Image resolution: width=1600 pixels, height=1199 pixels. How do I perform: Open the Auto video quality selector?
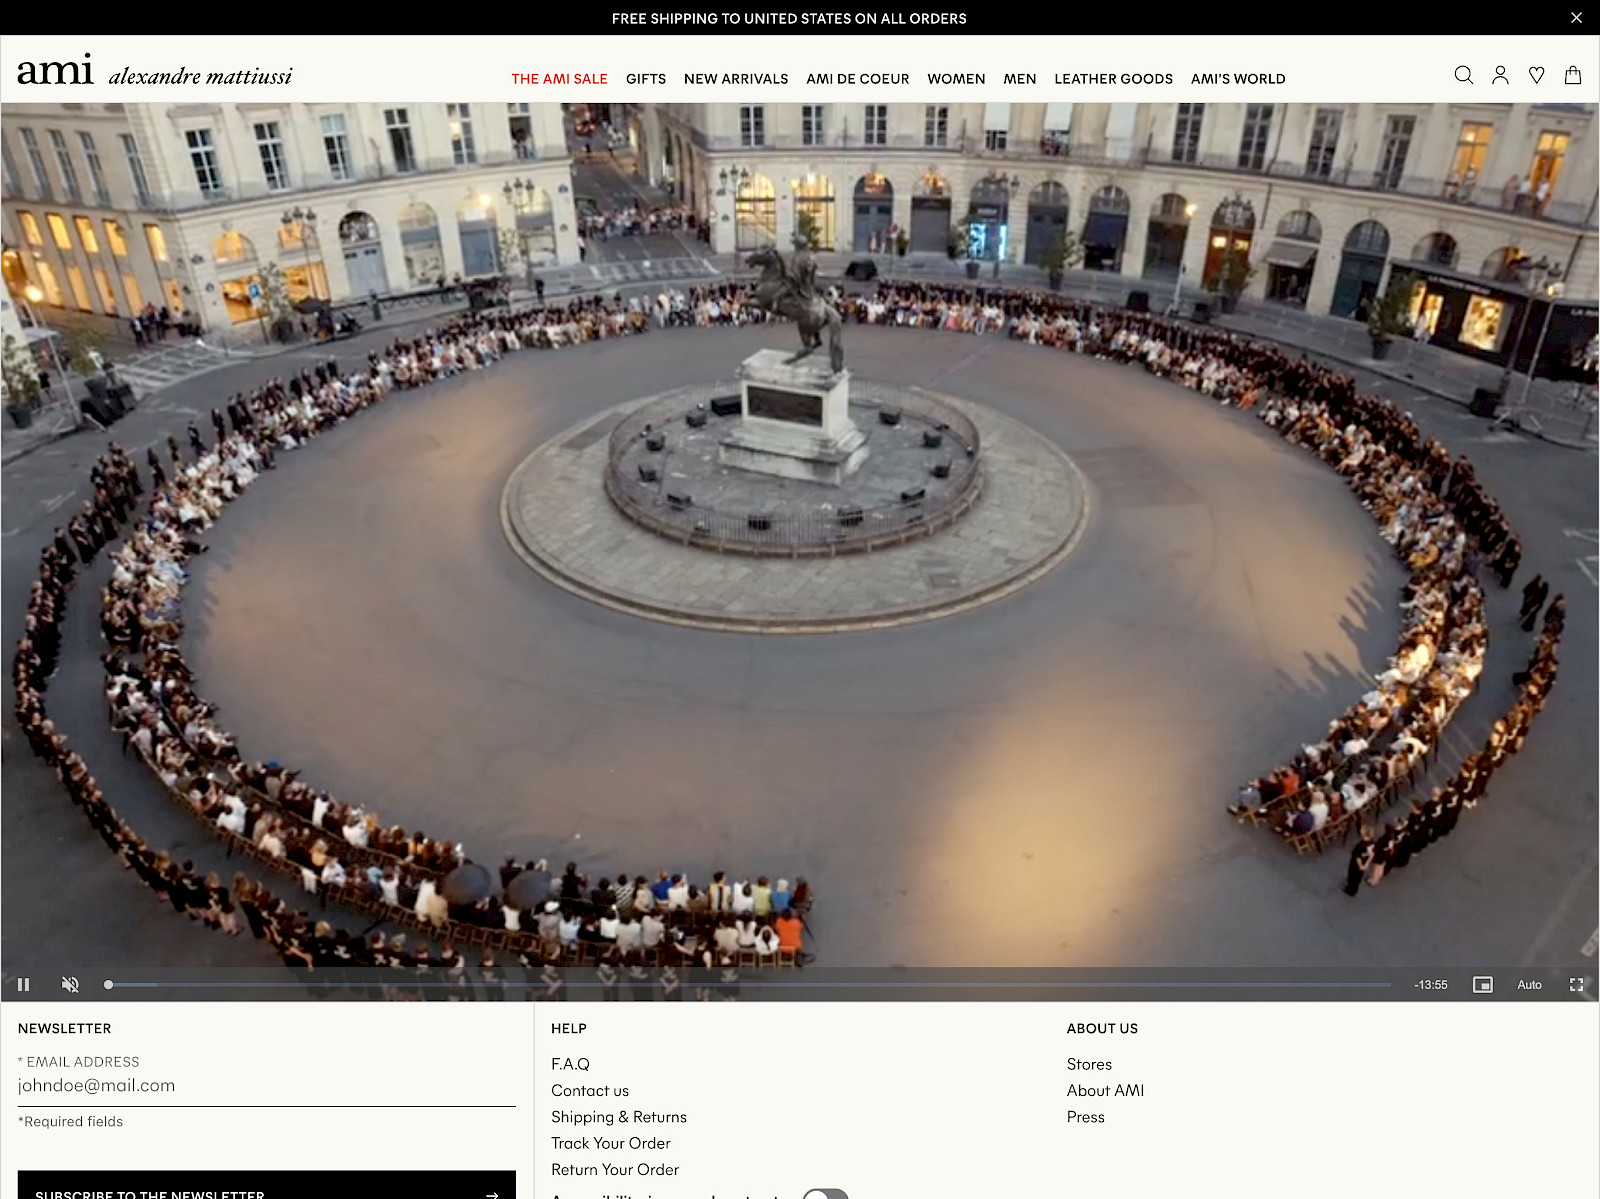(1528, 985)
